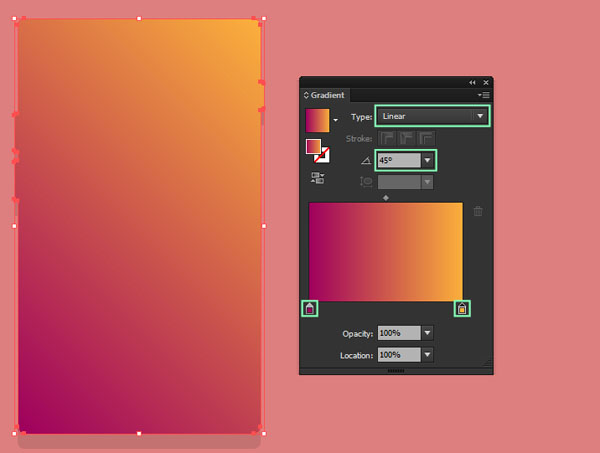Select the orange right gradient stop

[x=462, y=308]
